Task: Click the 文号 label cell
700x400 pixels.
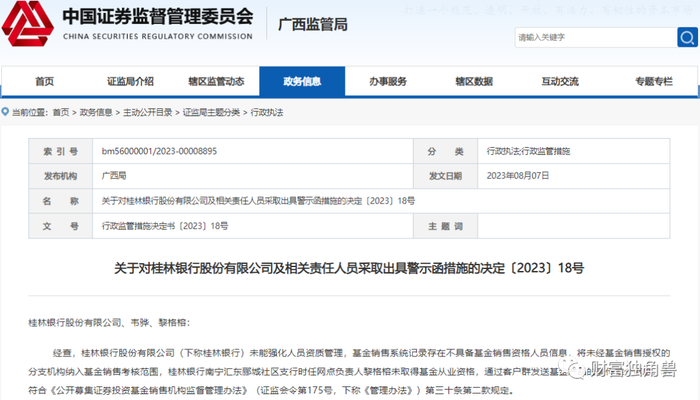Action: [61, 226]
